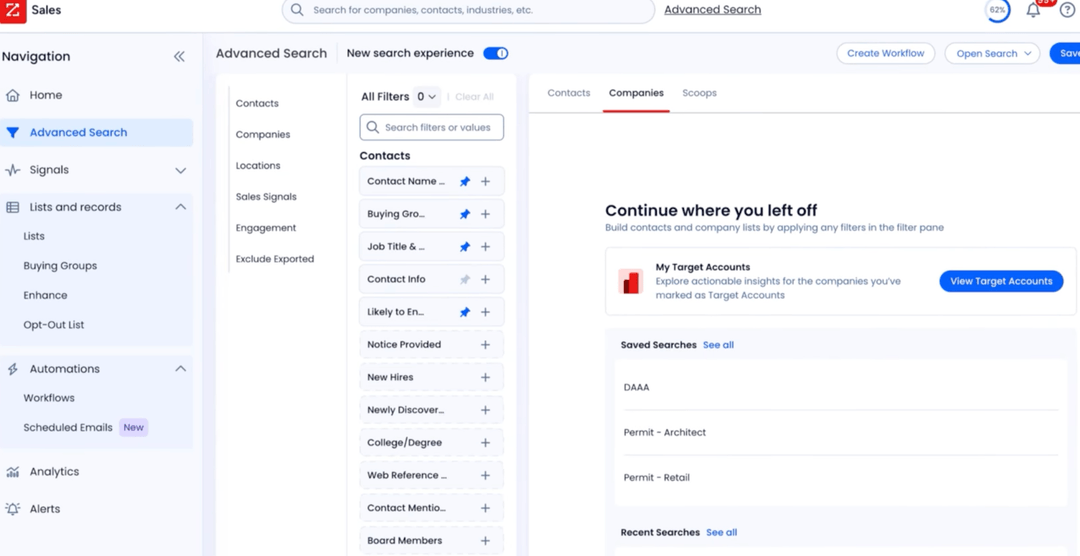Viewport: 1080px width, 556px height.
Task: Open the All Filters count dropdown
Action: (x=426, y=96)
